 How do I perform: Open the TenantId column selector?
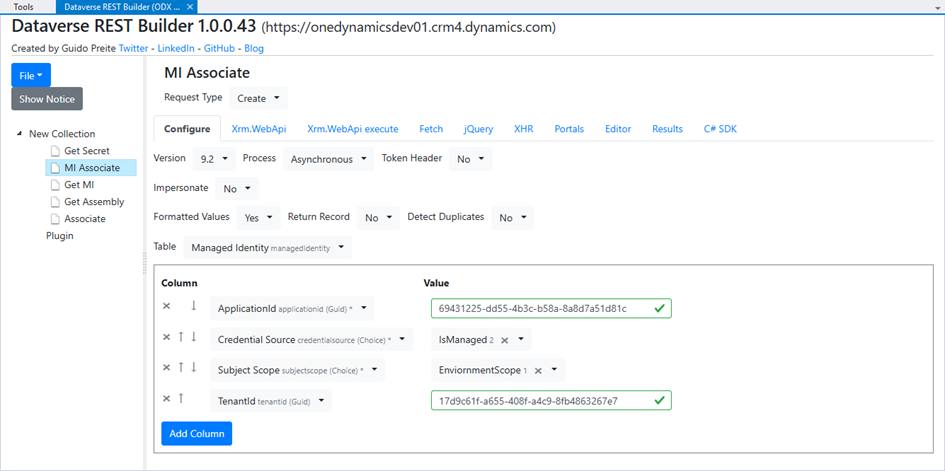pyautogui.click(x=271, y=401)
